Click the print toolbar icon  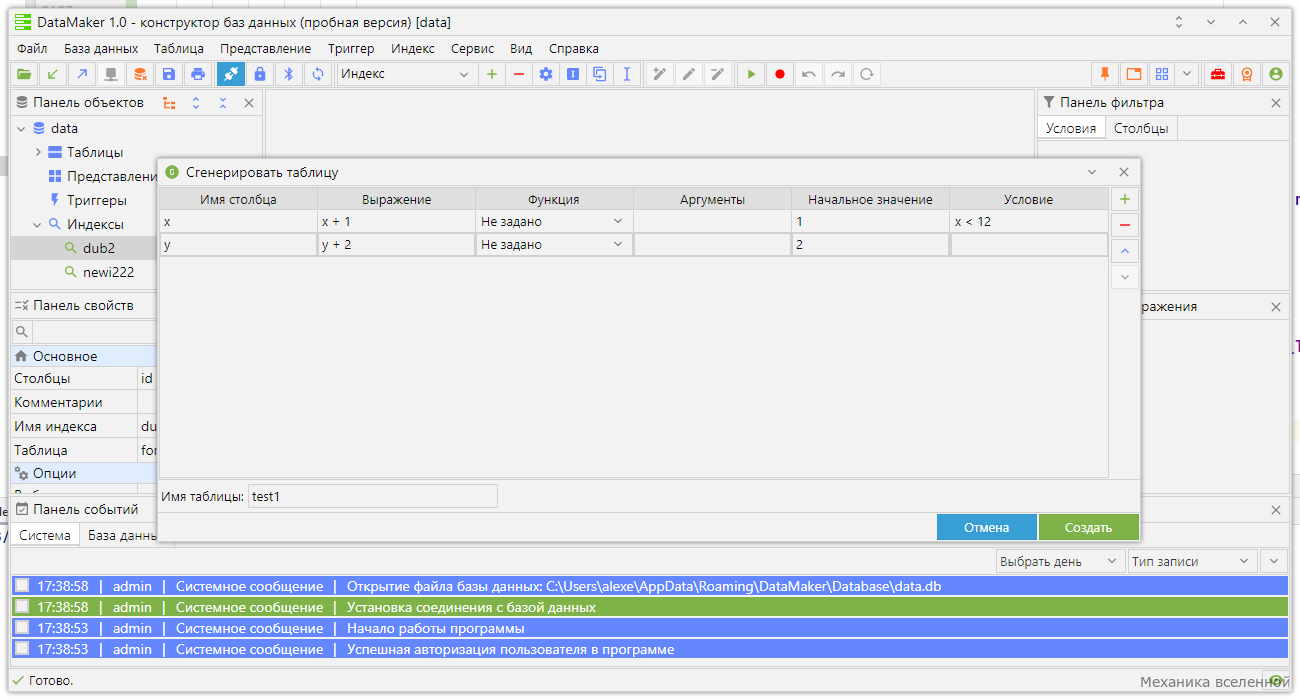[x=198, y=74]
